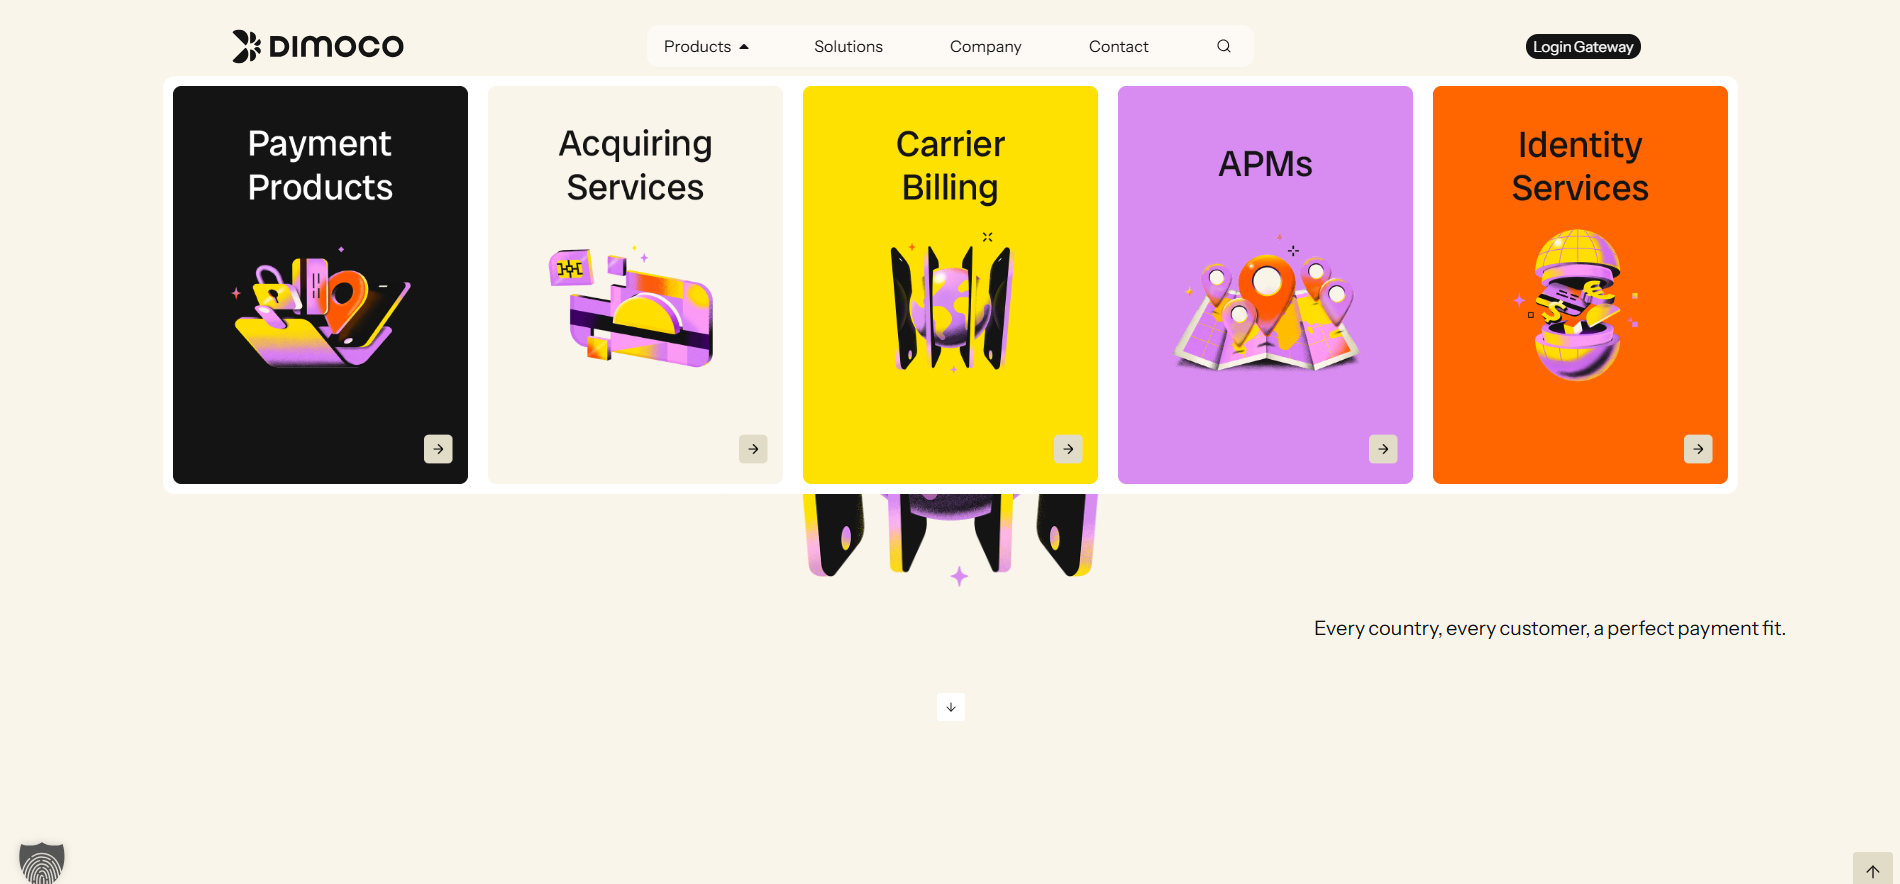Click arrow icon on Acquiring Services card
The width and height of the screenshot is (1900, 884).
tap(753, 449)
